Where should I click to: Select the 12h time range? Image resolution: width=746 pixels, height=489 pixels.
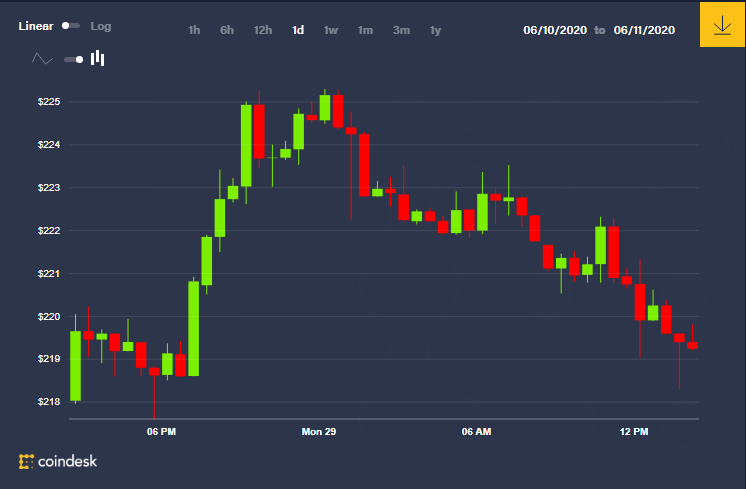pyautogui.click(x=263, y=30)
